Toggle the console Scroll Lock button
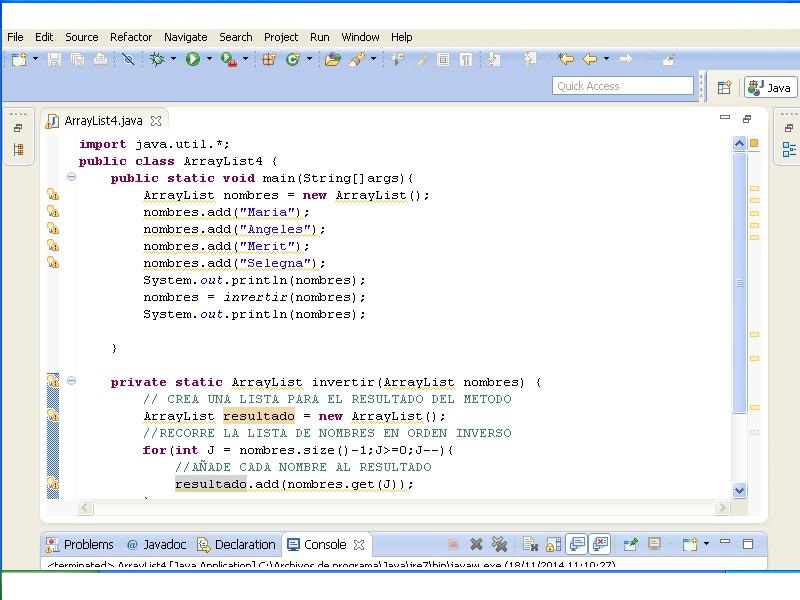This screenshot has height=600, width=800. coord(553,545)
